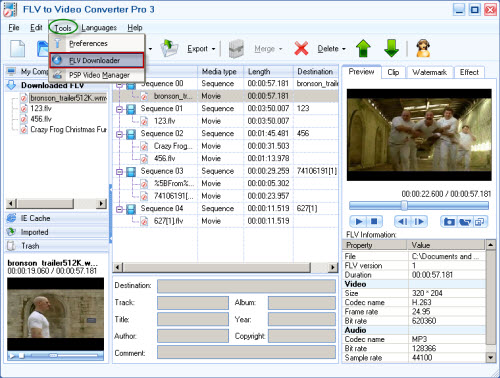This screenshot has width=500, height=378.
Task: Open the Imported section
Action: (x=57, y=232)
